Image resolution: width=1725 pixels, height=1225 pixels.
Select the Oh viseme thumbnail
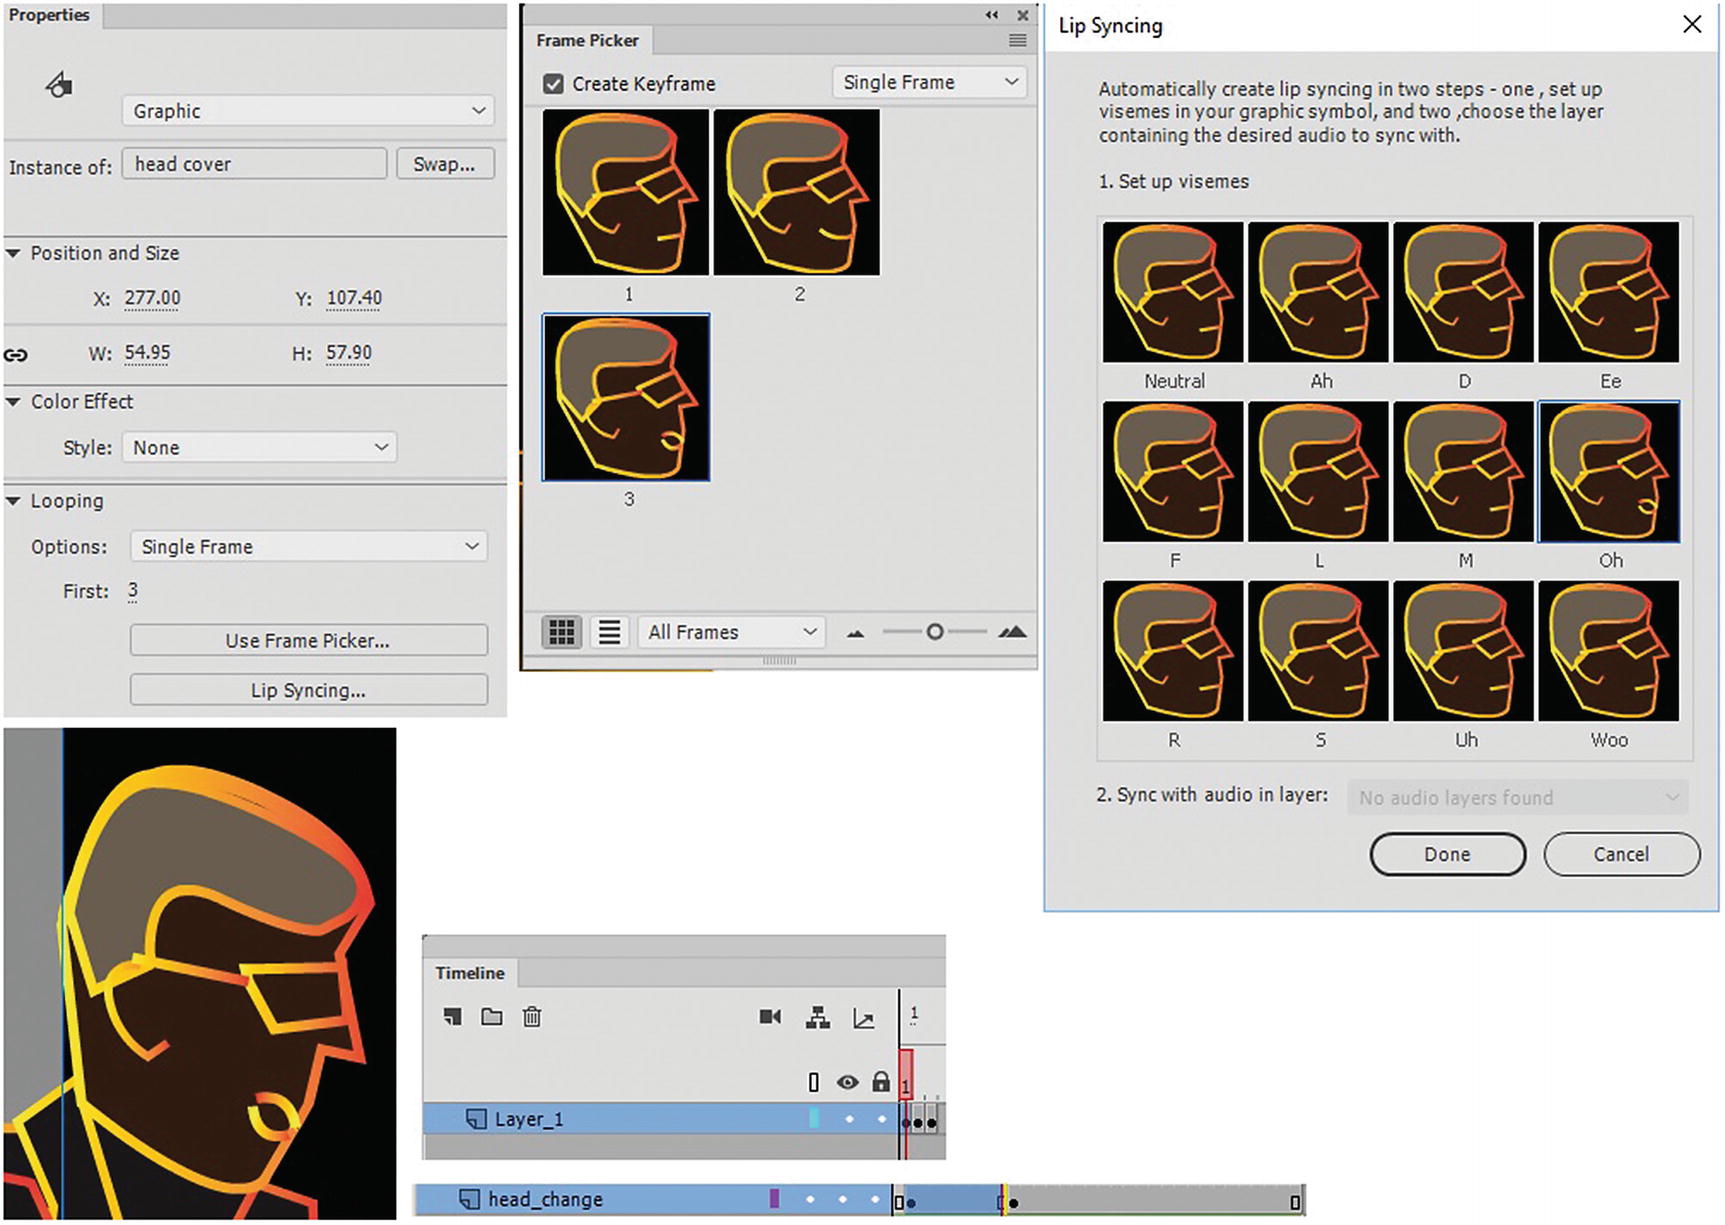1609,472
